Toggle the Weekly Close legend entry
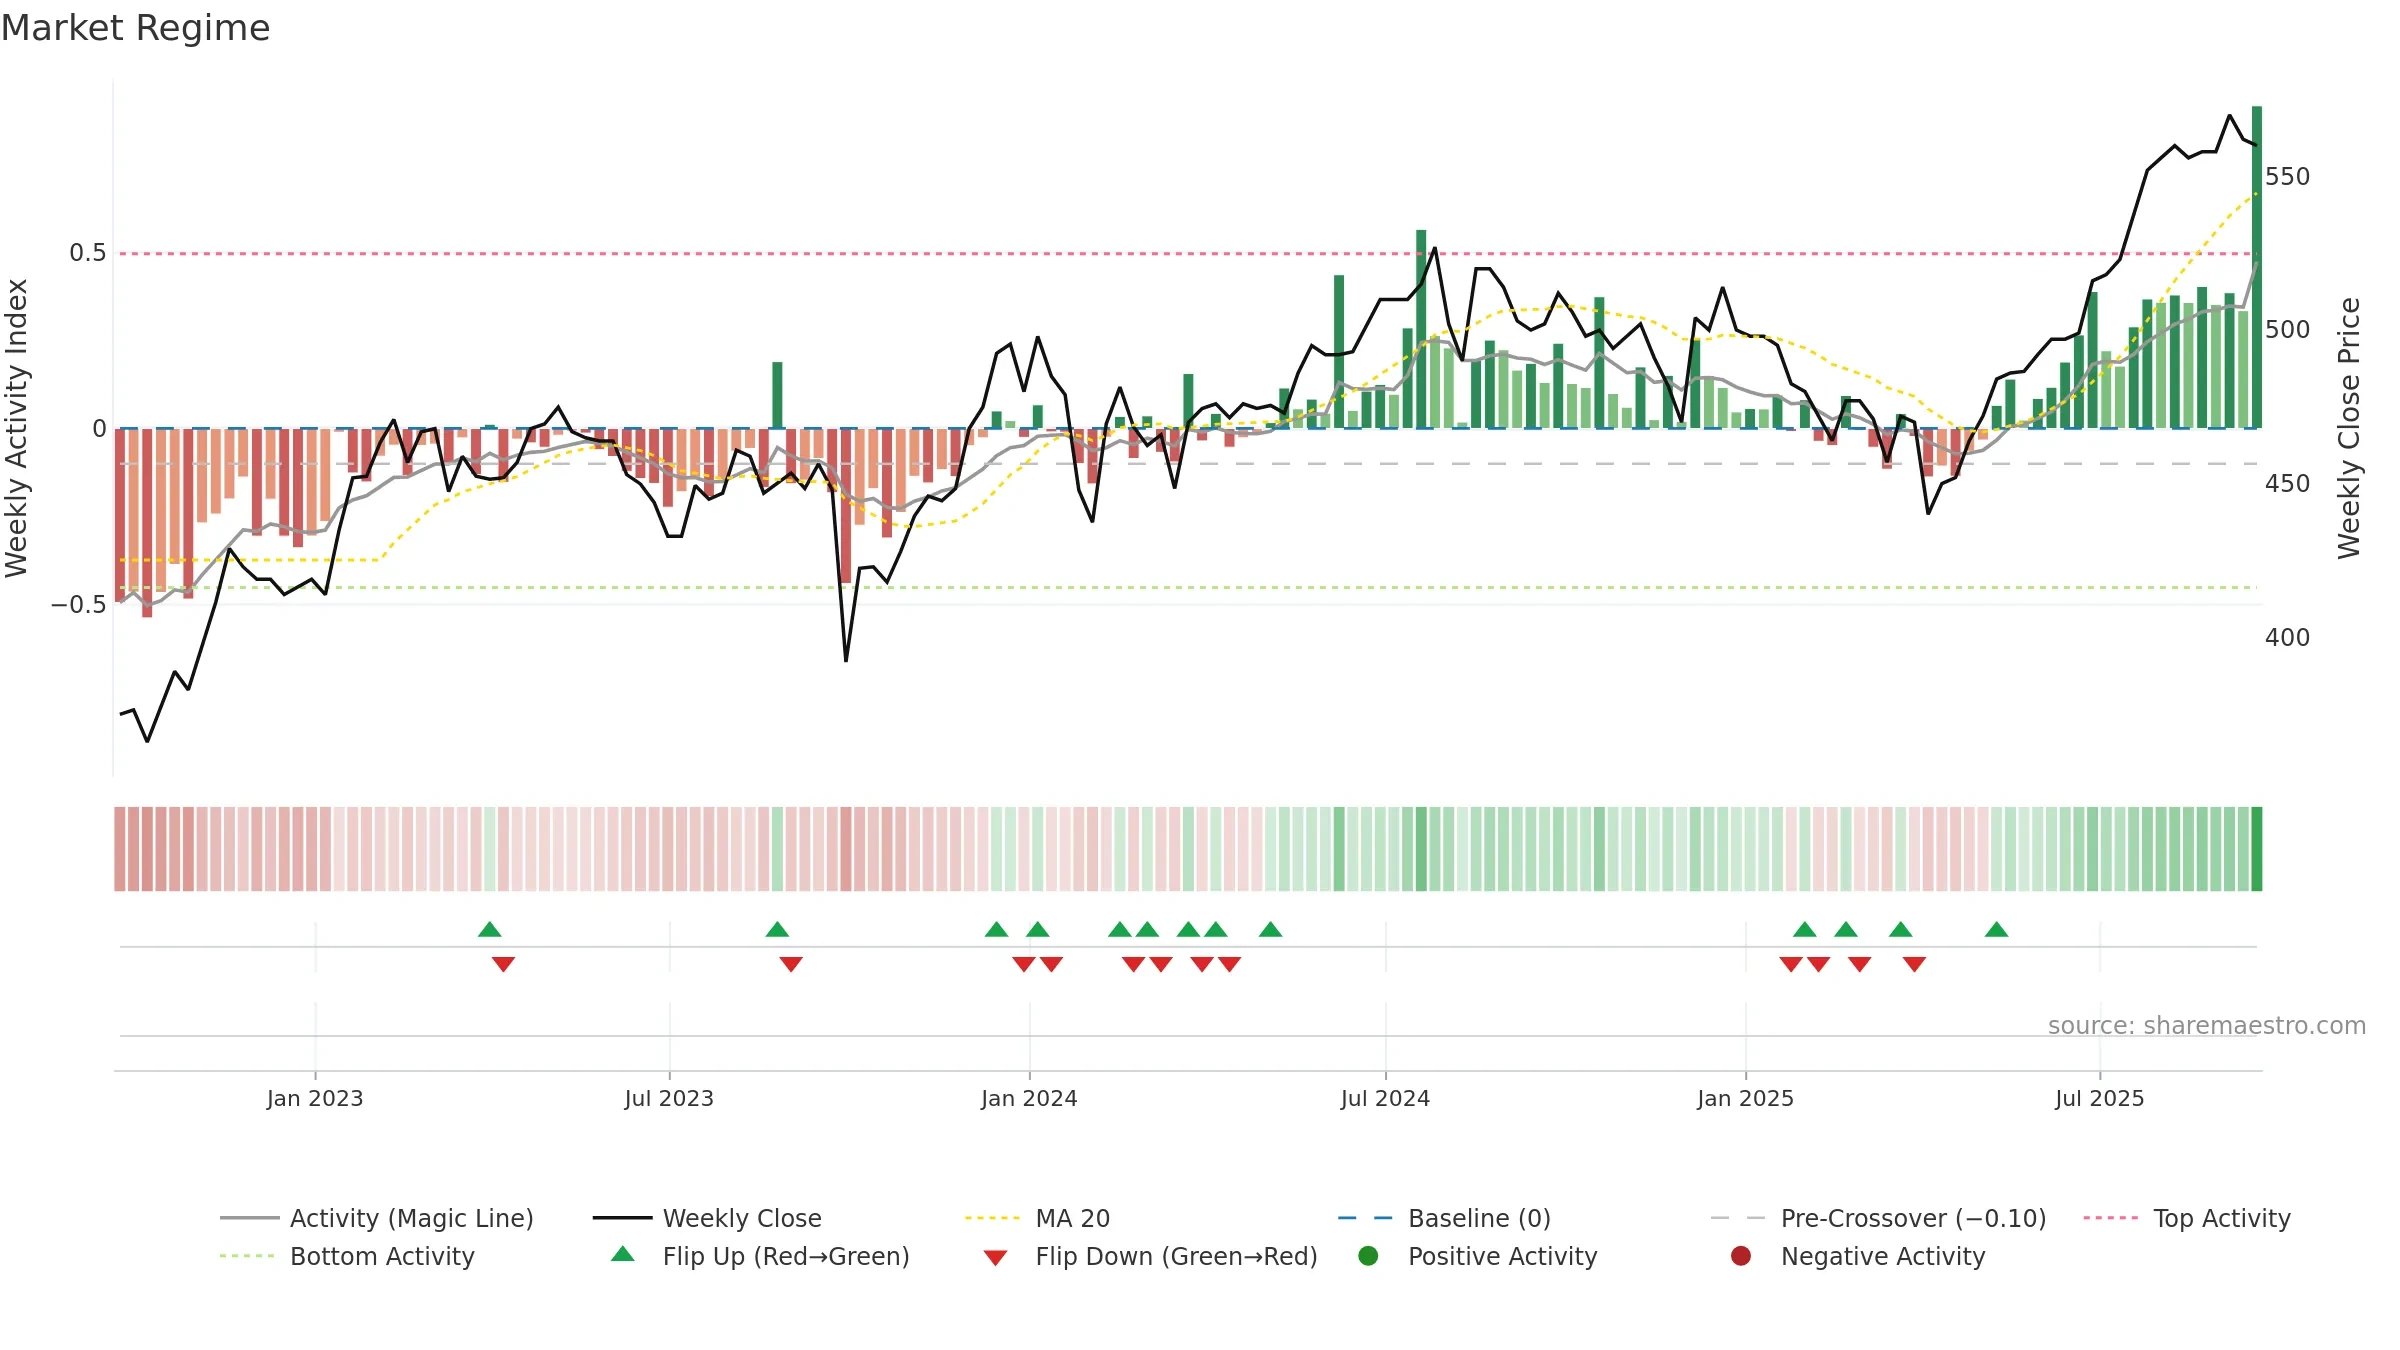 click(707, 1218)
